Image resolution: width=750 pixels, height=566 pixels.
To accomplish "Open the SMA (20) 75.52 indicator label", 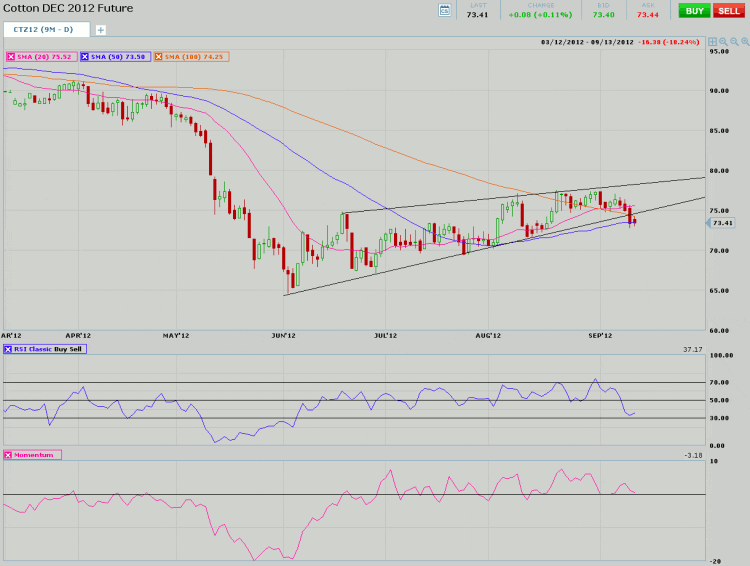I will tap(45, 57).
